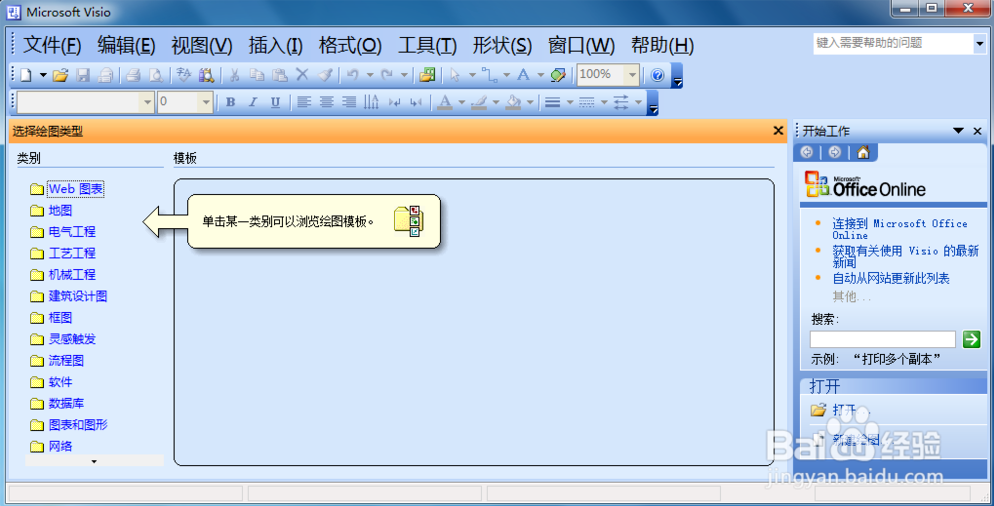Toggle Bold formatting
The width and height of the screenshot is (994, 506).
(231, 102)
